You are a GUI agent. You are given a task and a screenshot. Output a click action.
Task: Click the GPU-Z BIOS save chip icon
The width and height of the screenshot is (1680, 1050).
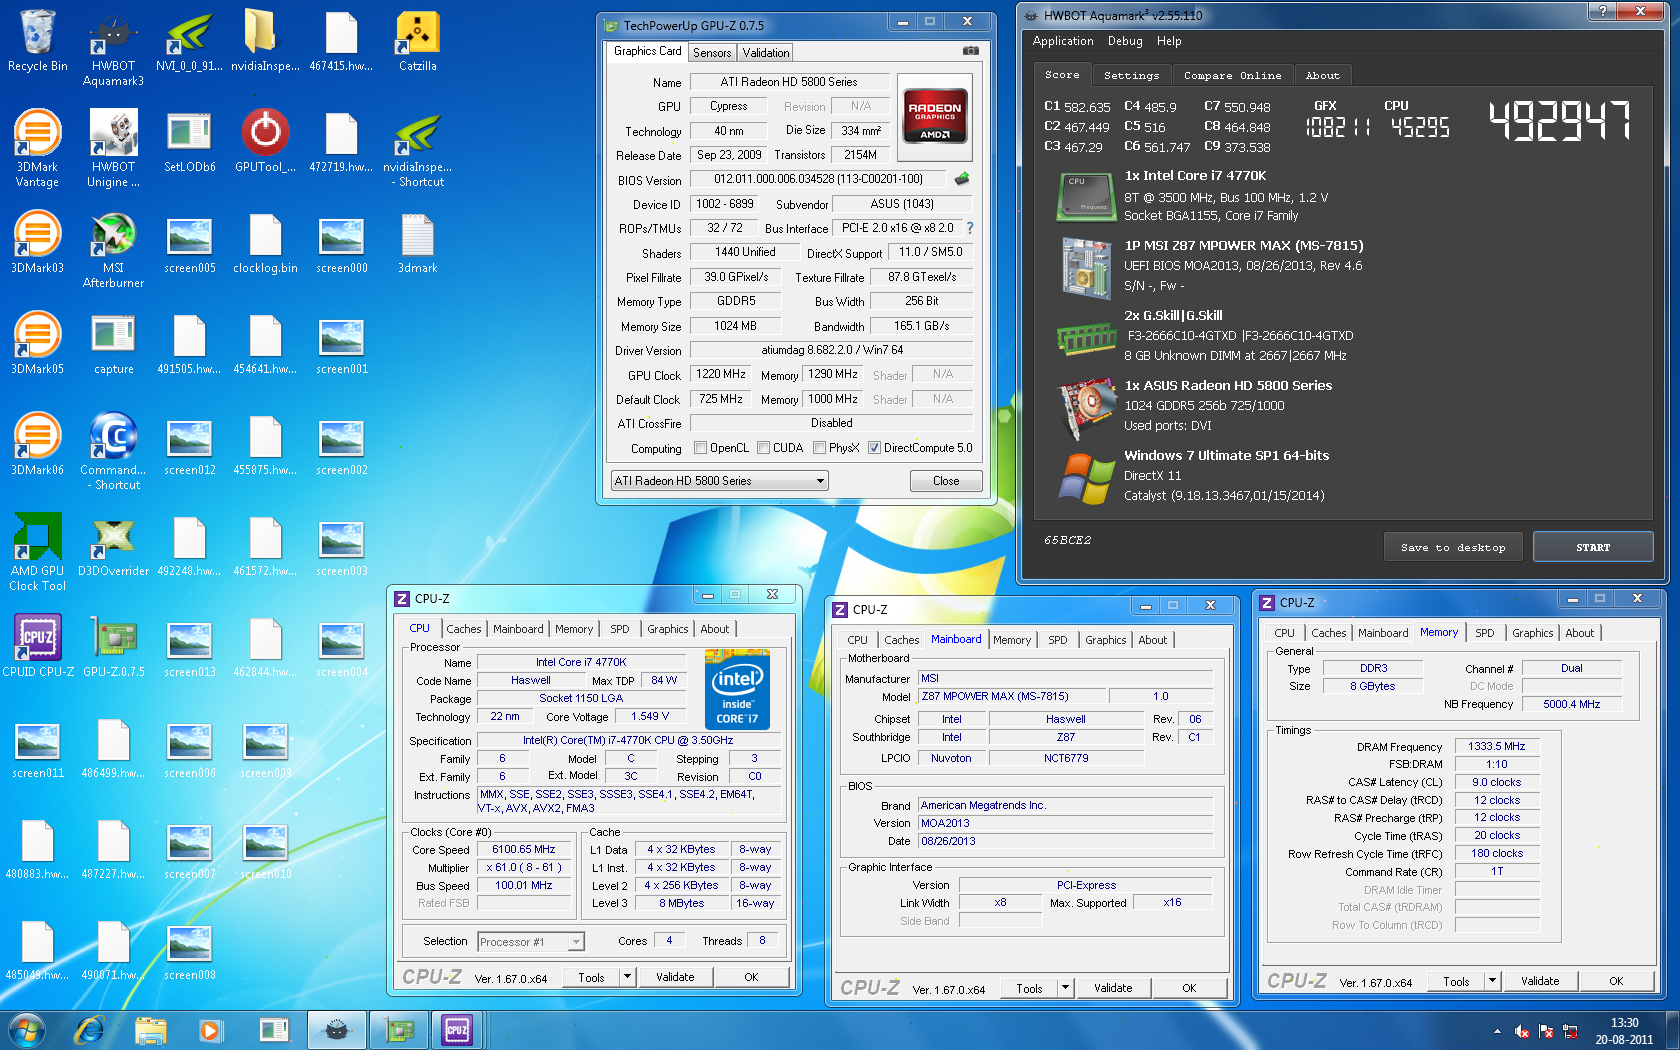point(962,179)
